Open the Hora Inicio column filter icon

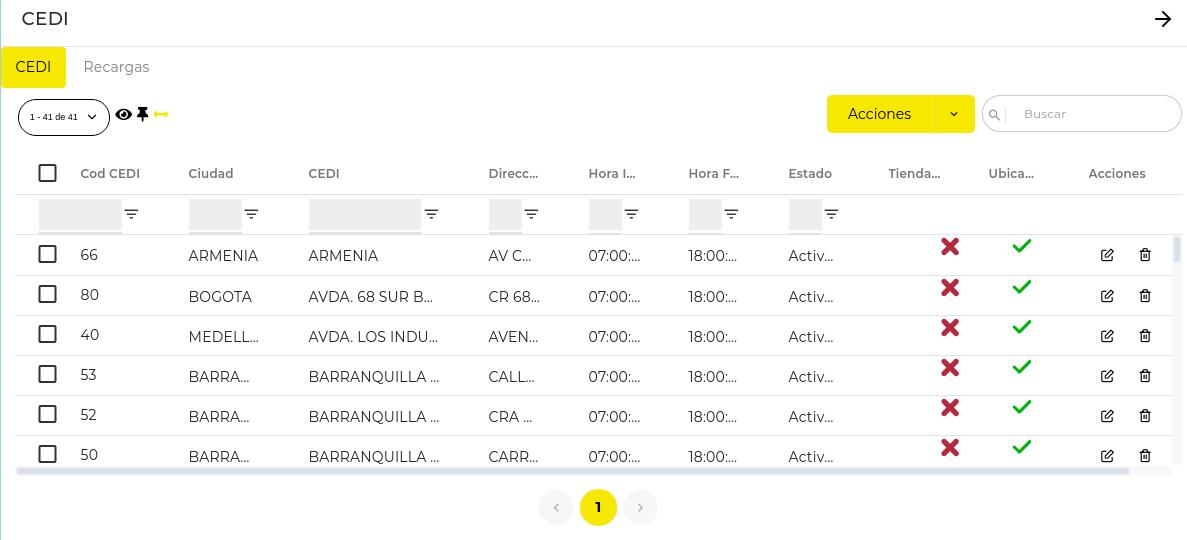pyautogui.click(x=631, y=214)
